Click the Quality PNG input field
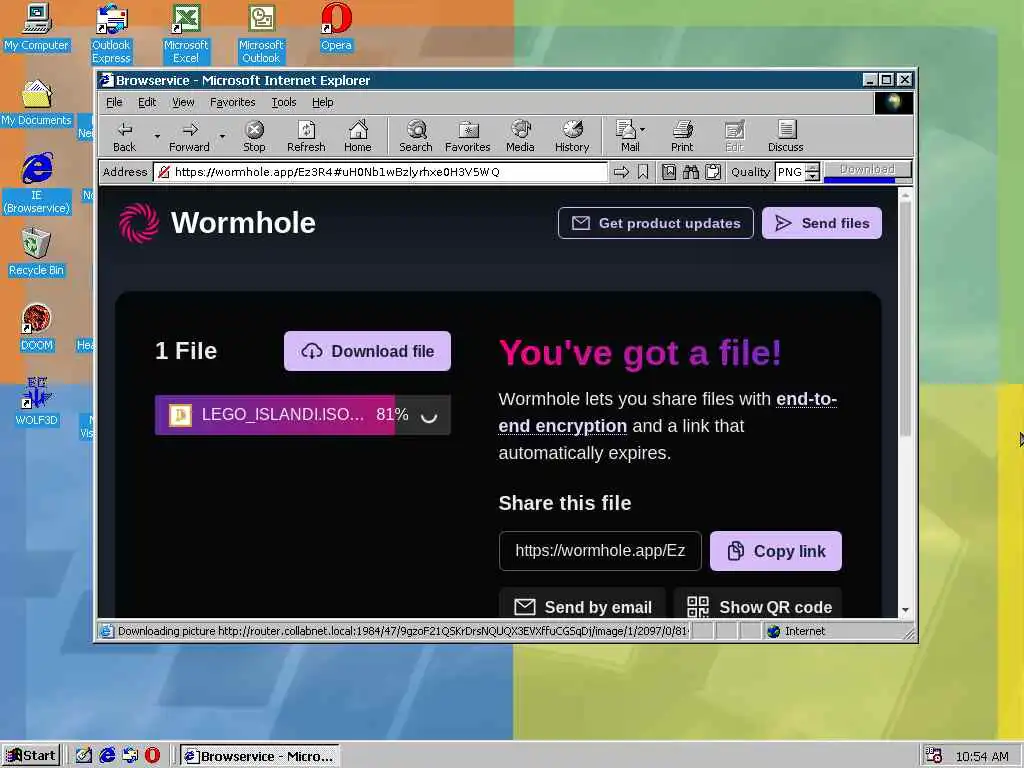The image size is (1024, 768). point(791,172)
